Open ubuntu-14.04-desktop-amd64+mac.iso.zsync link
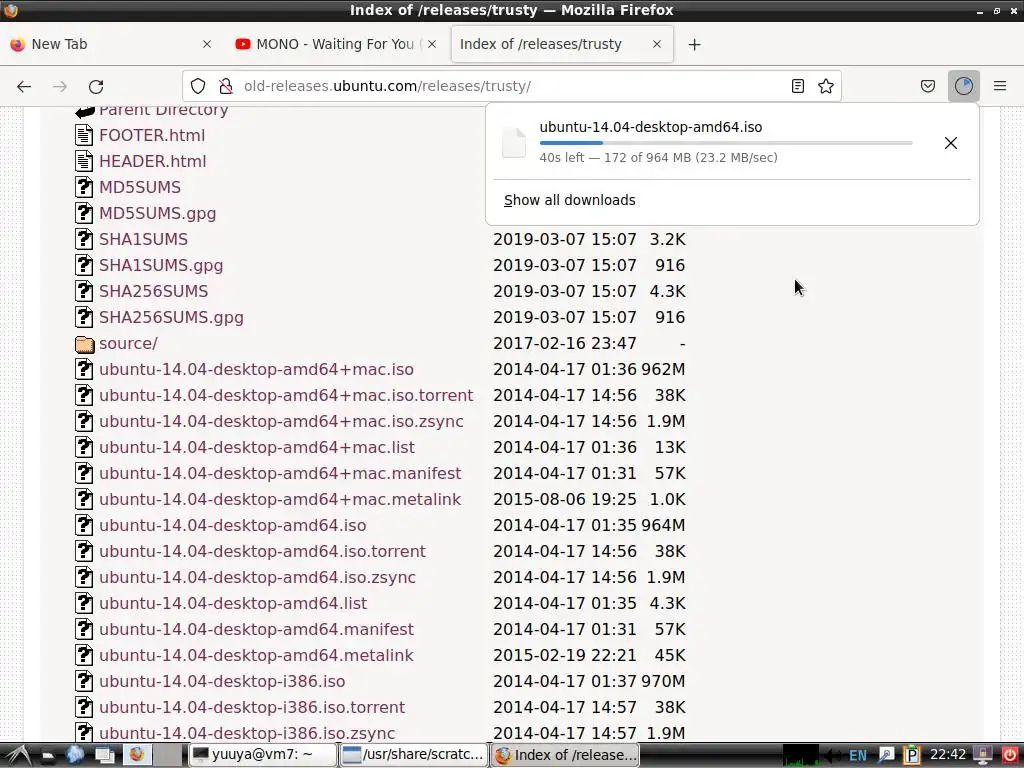The image size is (1024, 768). tap(281, 421)
